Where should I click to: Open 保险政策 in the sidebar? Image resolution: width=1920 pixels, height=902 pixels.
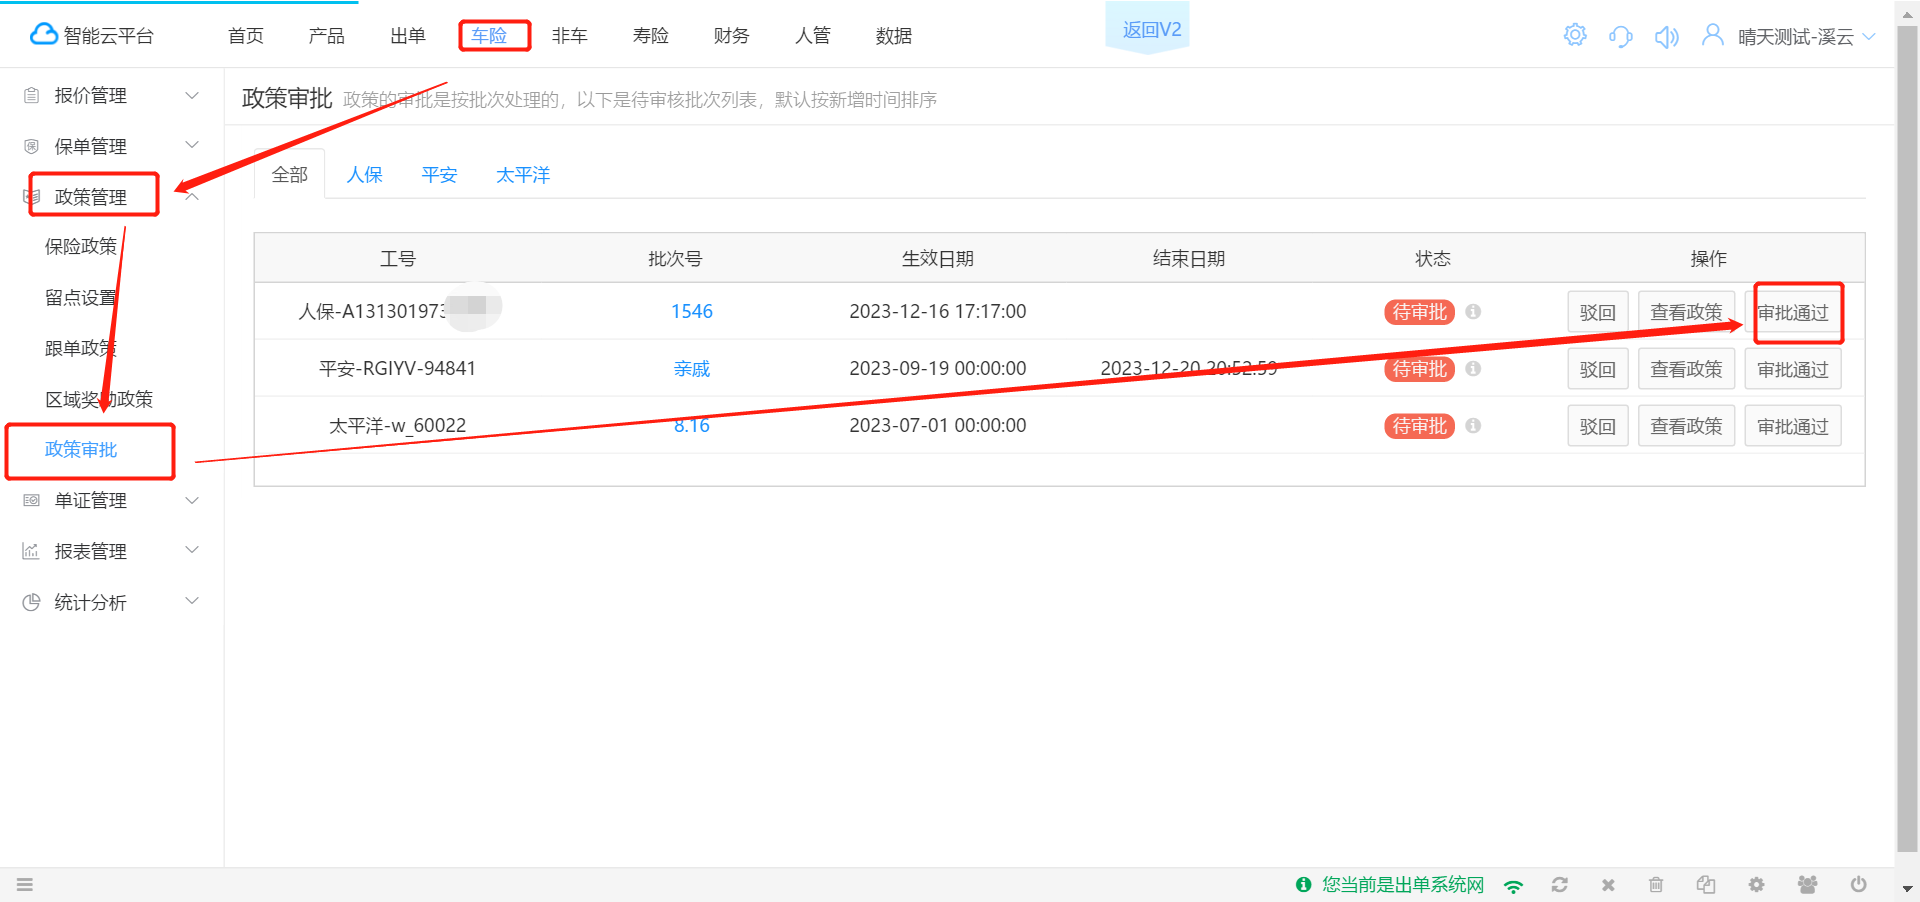click(x=81, y=246)
